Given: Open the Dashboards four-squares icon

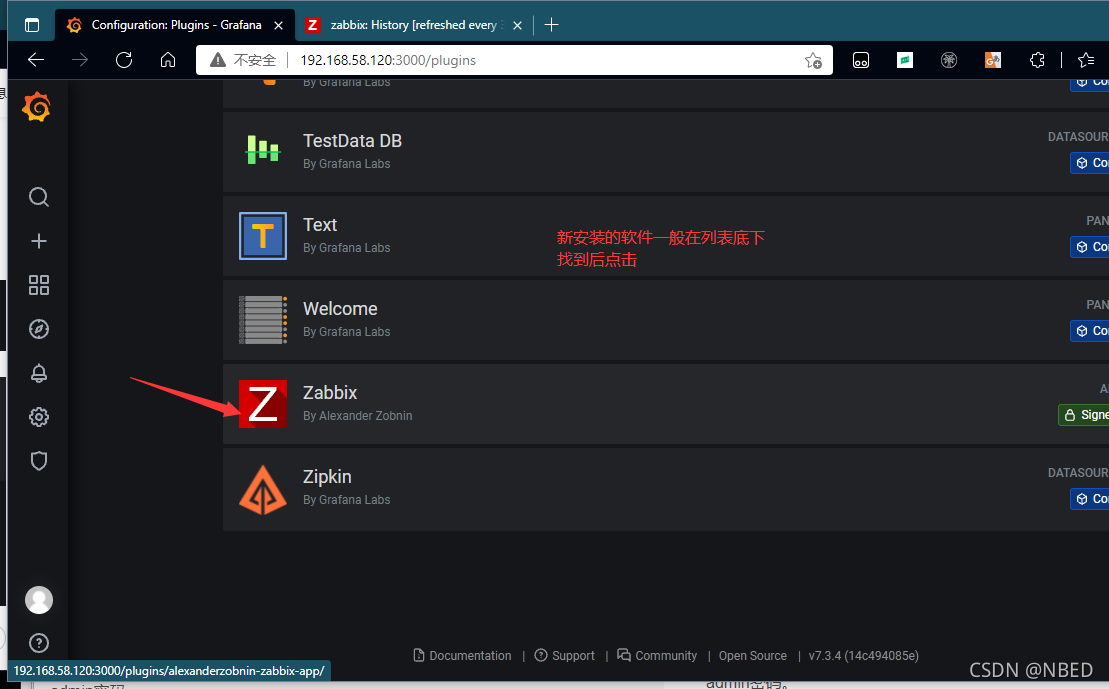Looking at the screenshot, I should pyautogui.click(x=39, y=285).
